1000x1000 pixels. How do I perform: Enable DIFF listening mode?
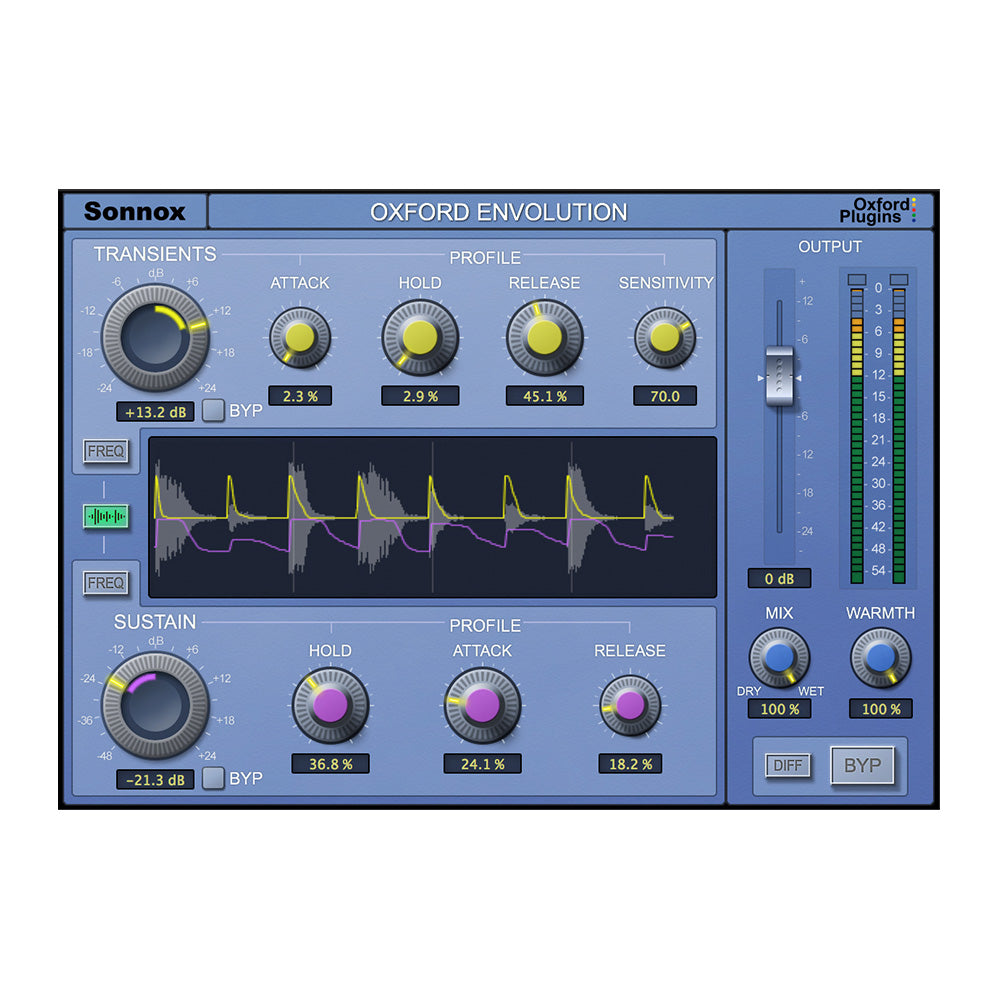pyautogui.click(x=788, y=765)
